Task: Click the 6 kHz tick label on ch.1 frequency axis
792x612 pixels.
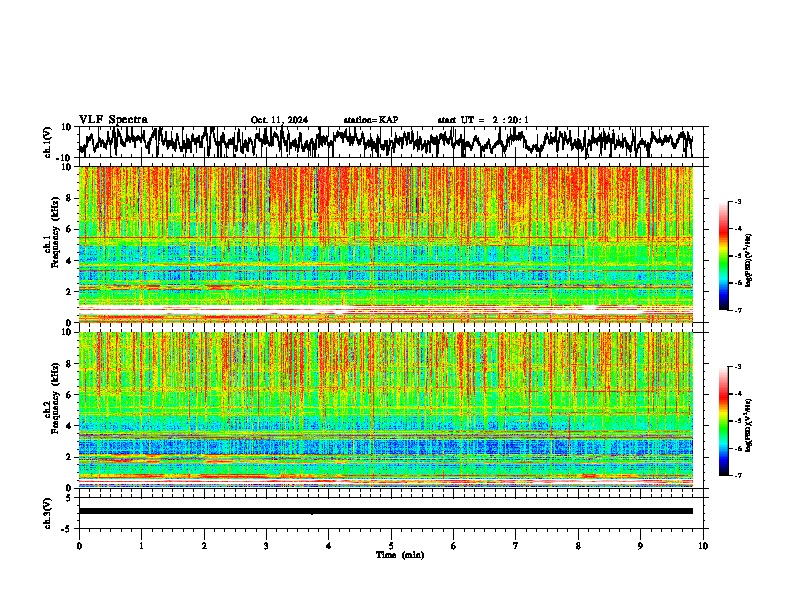Action: coord(69,229)
